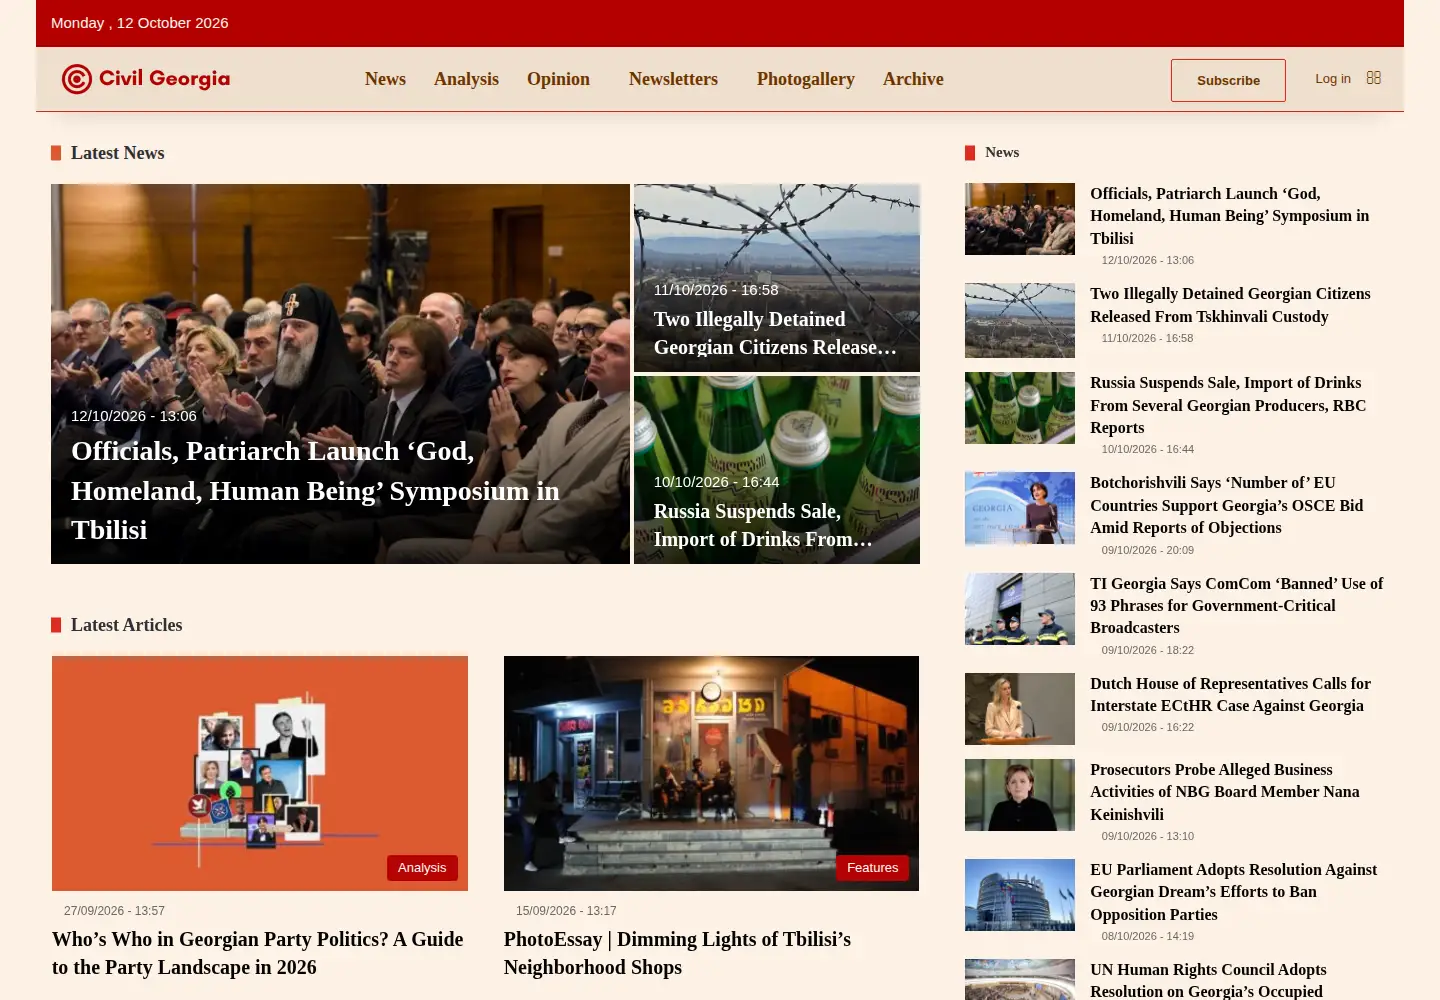This screenshot has width=1440, height=1000.
Task: Open sidebar headline on Russia suspending drinks import
Action: pos(1228,405)
